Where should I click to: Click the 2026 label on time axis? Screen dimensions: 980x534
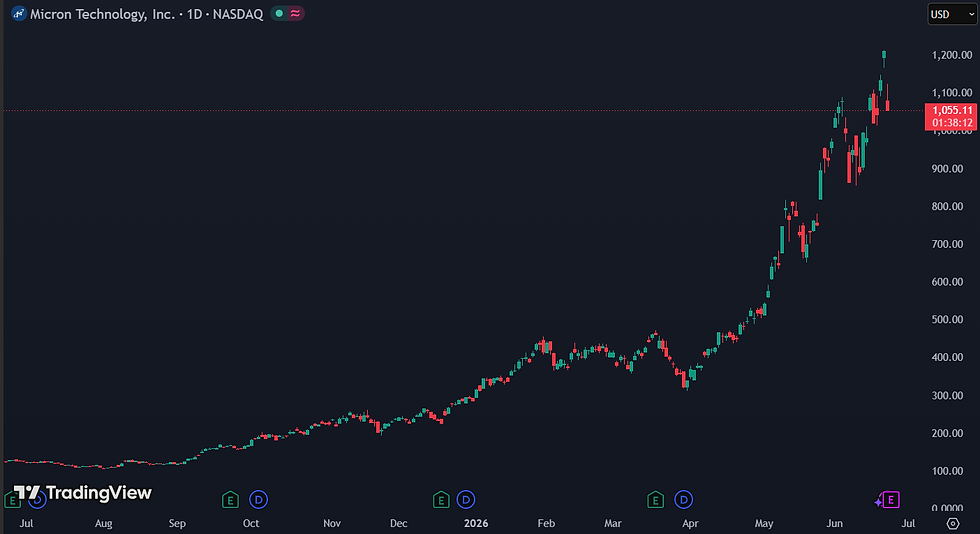476,523
